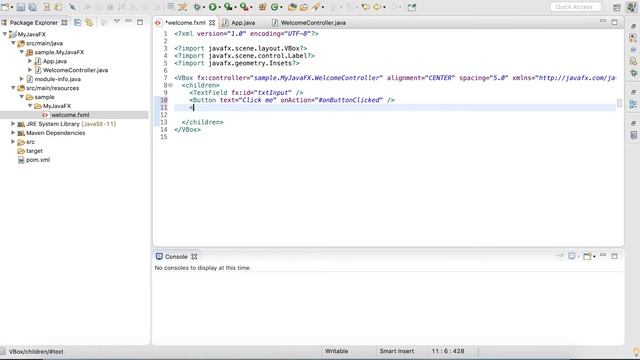Click the Last Edit Location arrow icon
The image size is (640, 360).
pos(366,7)
